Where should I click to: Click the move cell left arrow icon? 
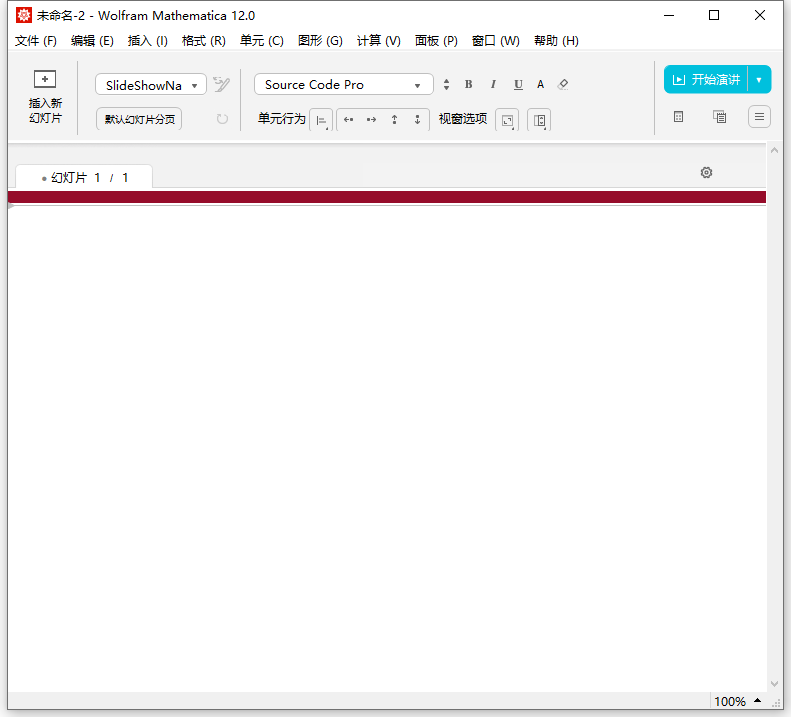pyautogui.click(x=348, y=120)
